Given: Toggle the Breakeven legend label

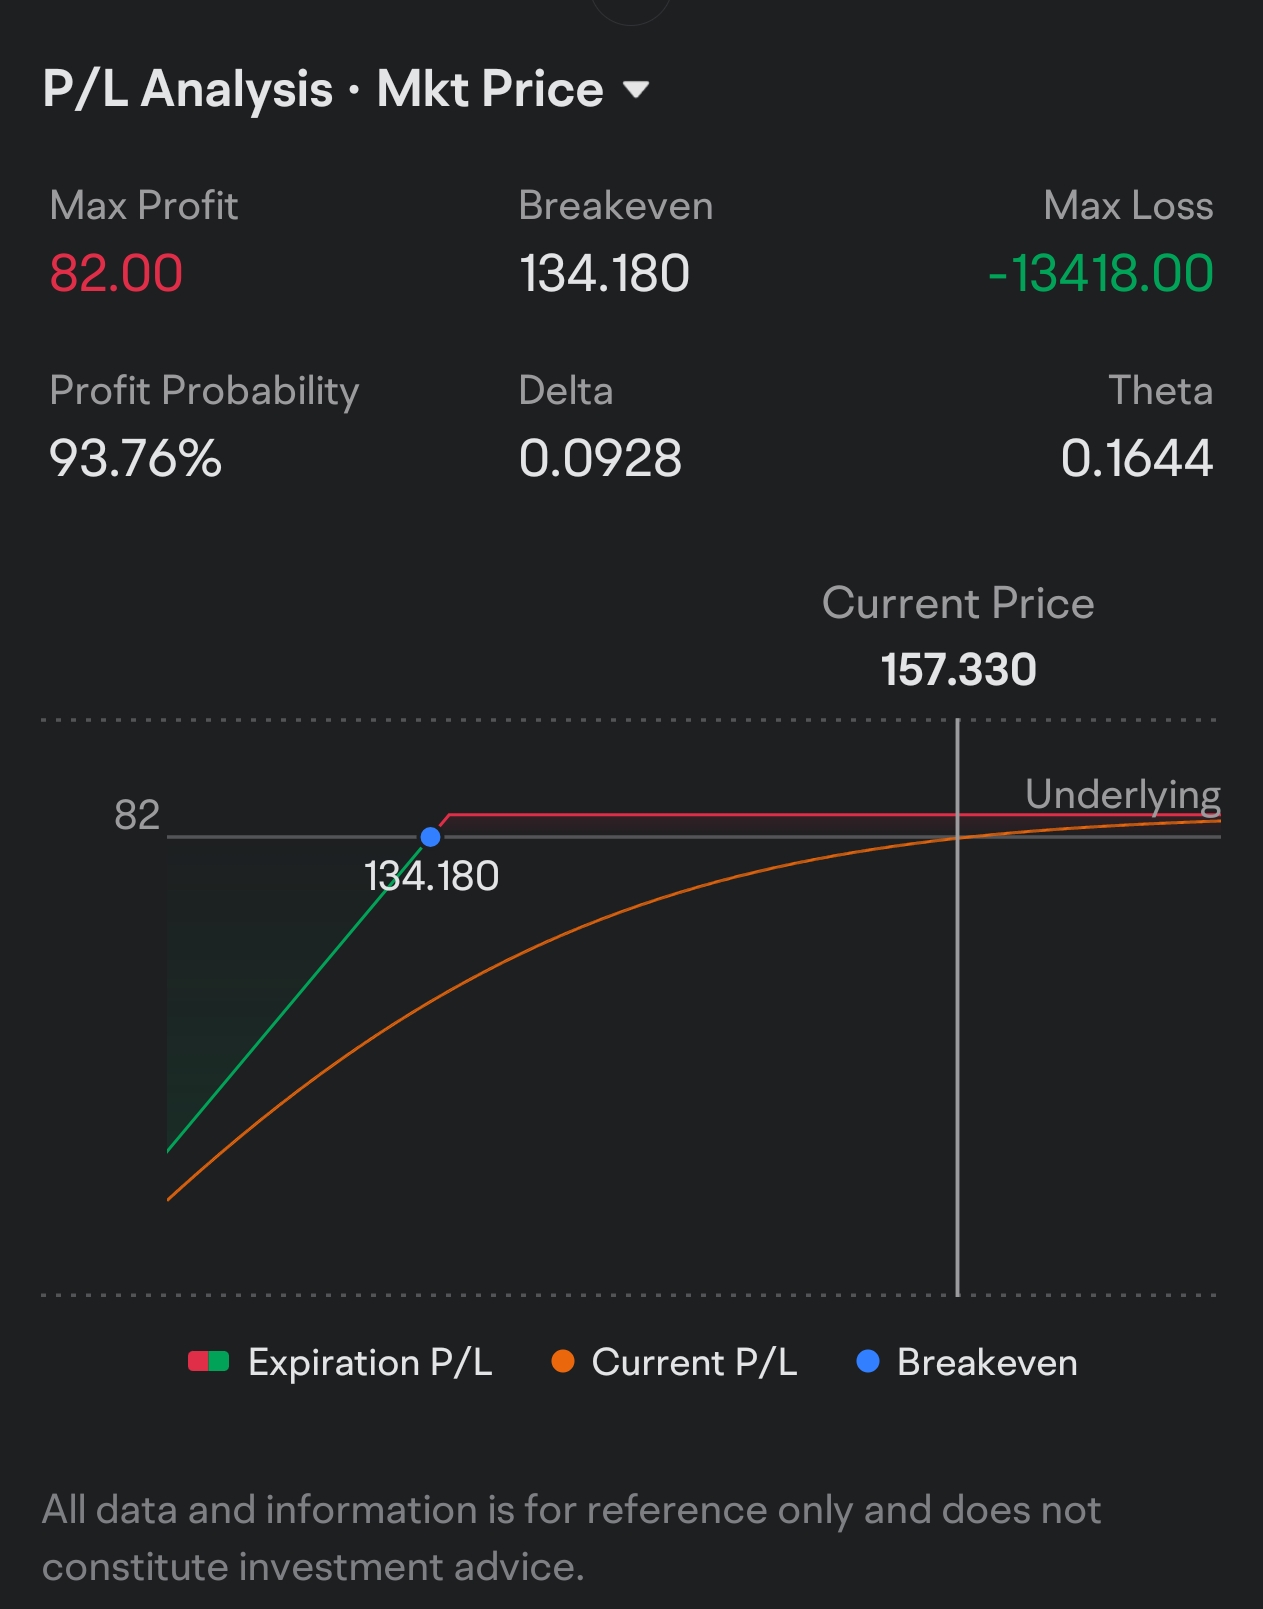Looking at the screenshot, I should point(987,1363).
